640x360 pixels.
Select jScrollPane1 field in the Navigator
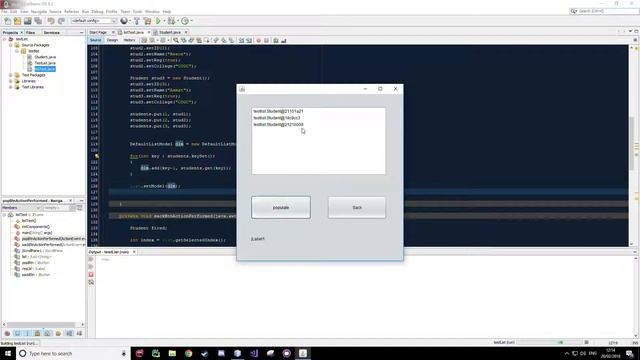(x=42, y=251)
